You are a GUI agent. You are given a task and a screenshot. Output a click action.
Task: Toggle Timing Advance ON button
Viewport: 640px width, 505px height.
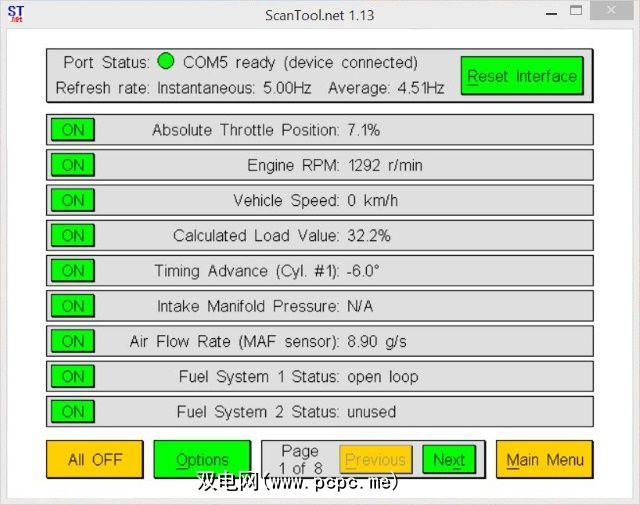(73, 271)
